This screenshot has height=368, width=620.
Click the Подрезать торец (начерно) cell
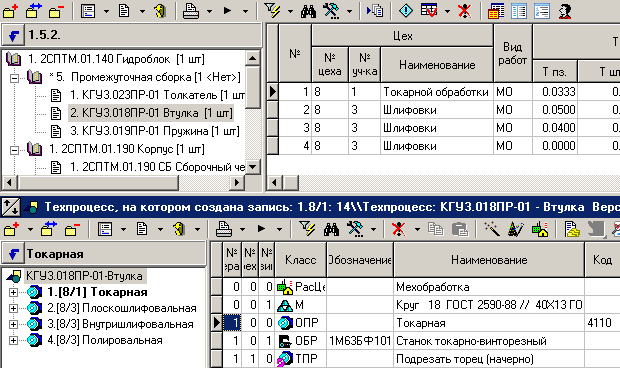(489, 359)
